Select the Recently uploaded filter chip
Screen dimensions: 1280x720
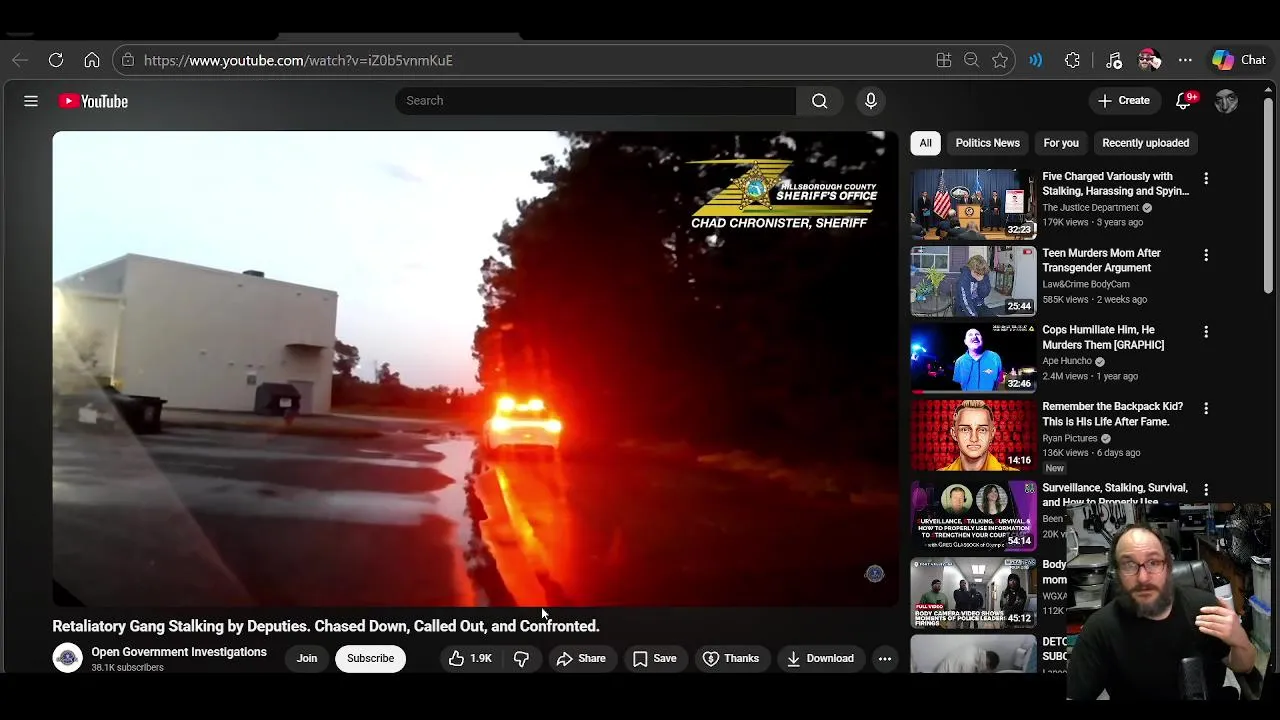tap(1145, 143)
